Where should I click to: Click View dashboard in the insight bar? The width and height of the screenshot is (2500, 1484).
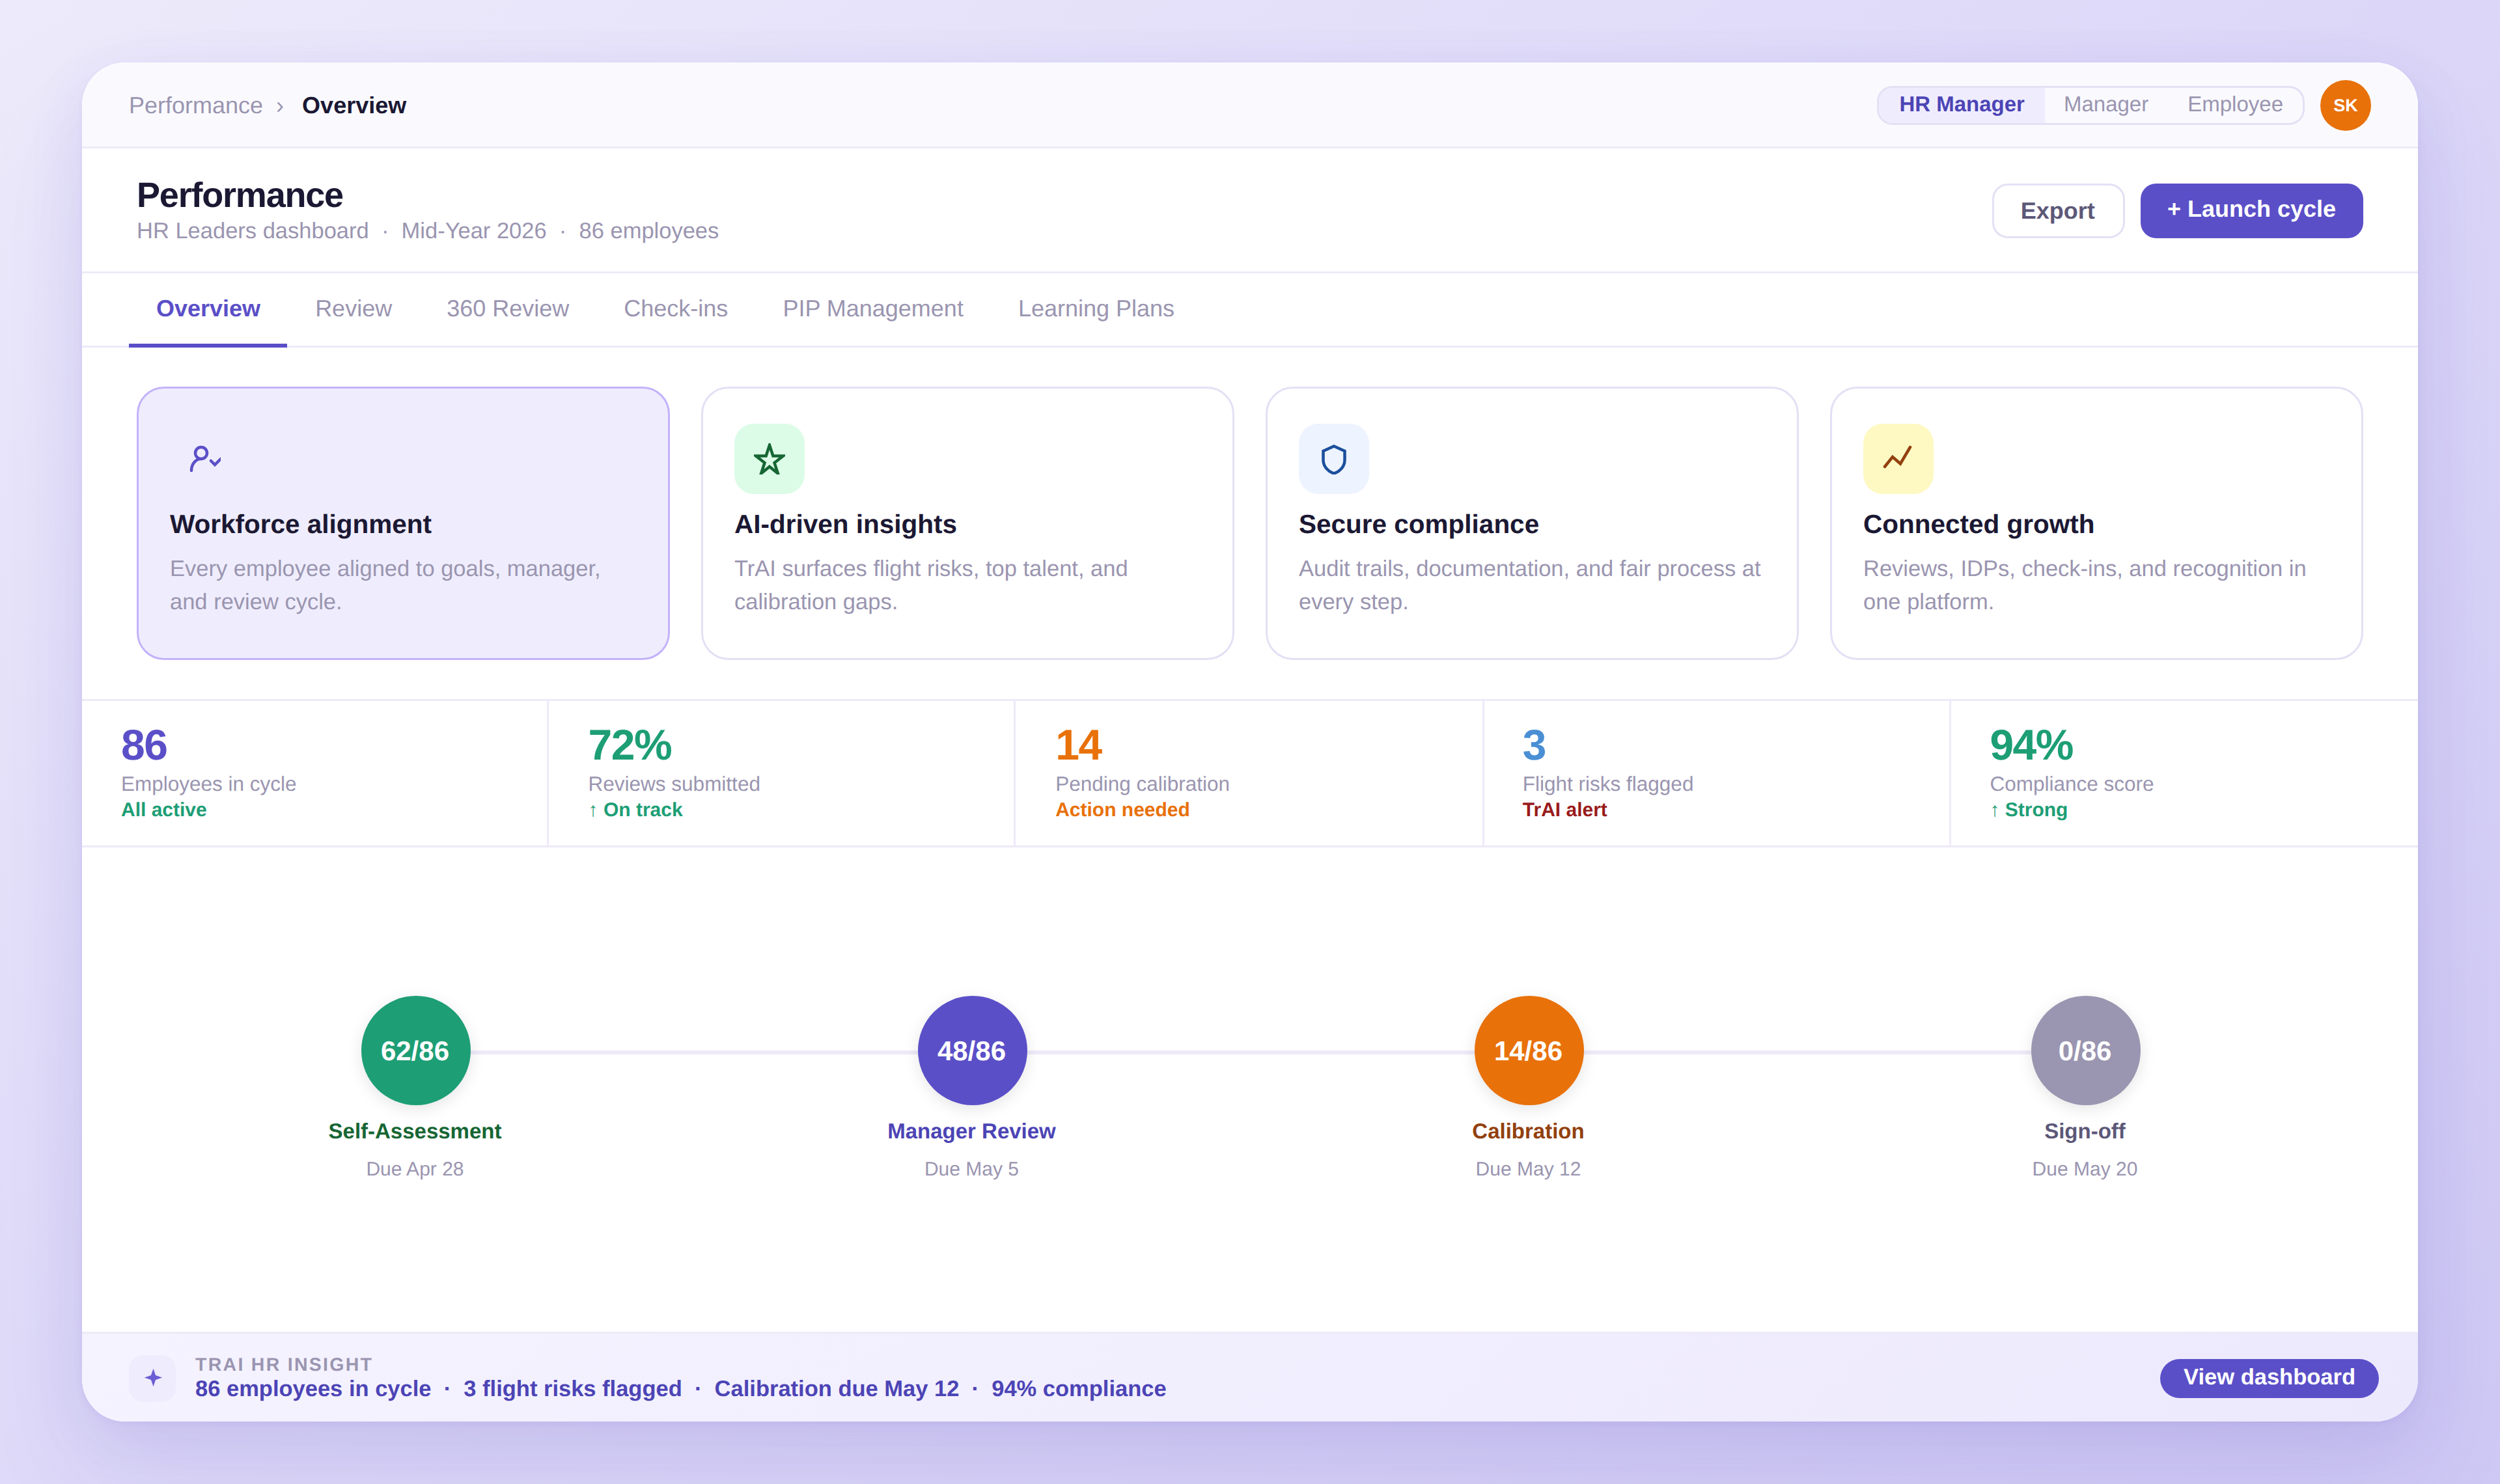pos(2268,1377)
